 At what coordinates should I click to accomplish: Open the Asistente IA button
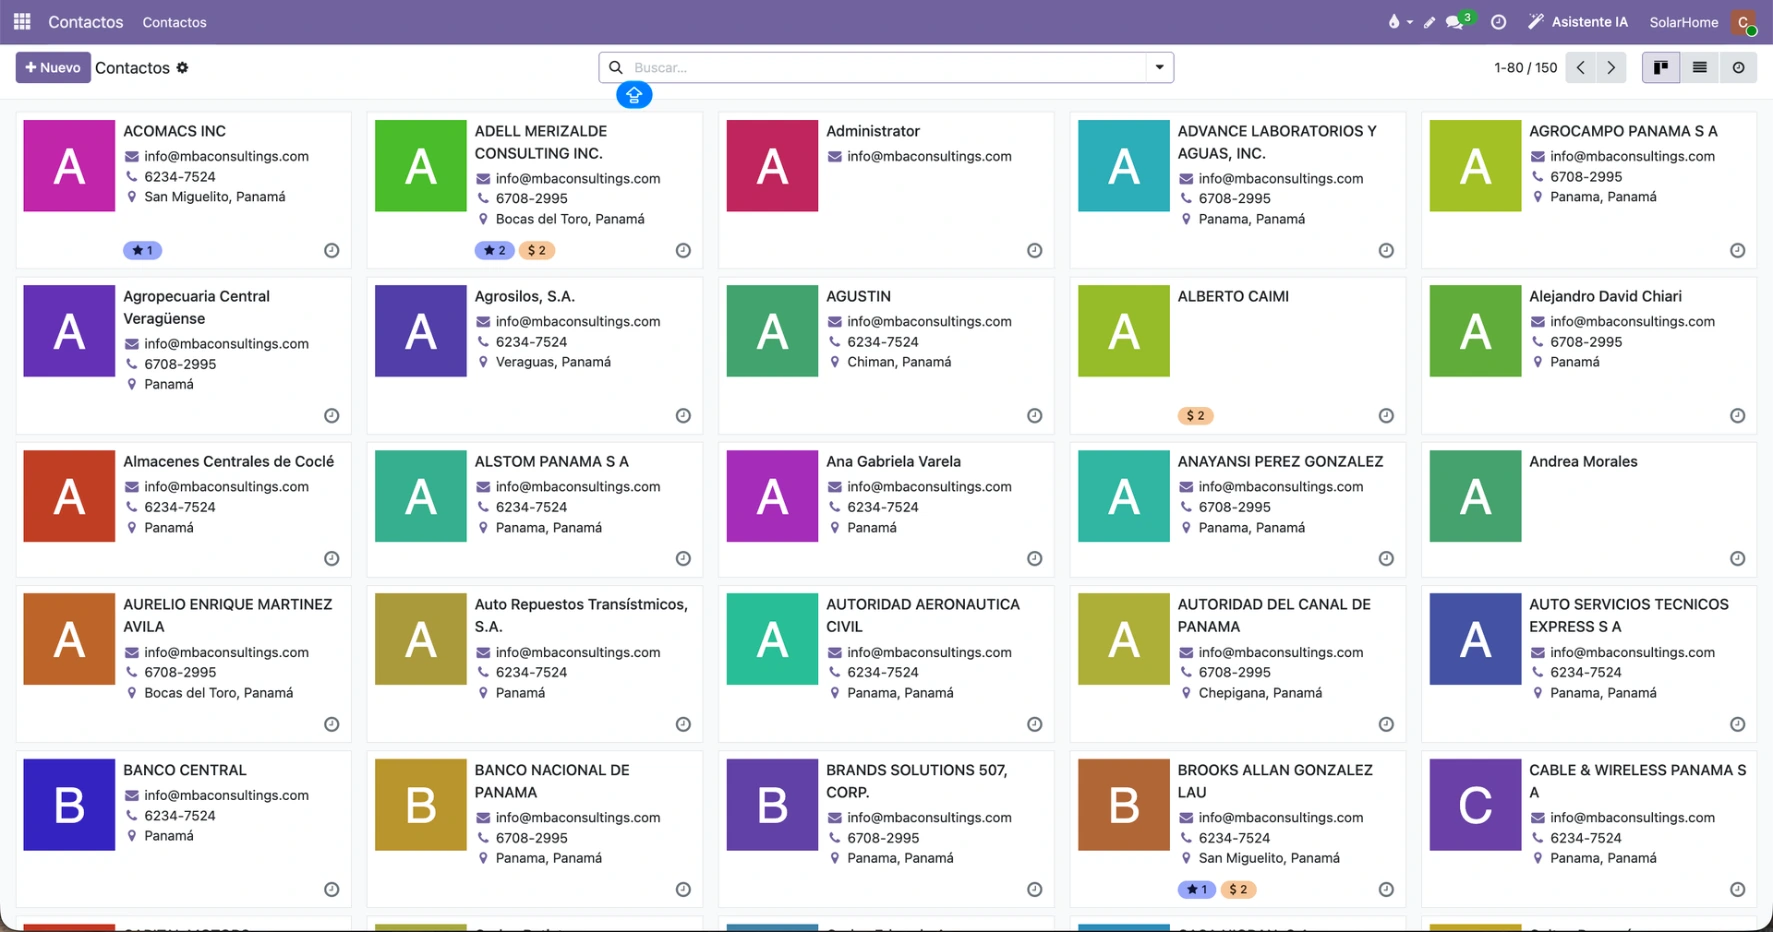[1578, 22]
